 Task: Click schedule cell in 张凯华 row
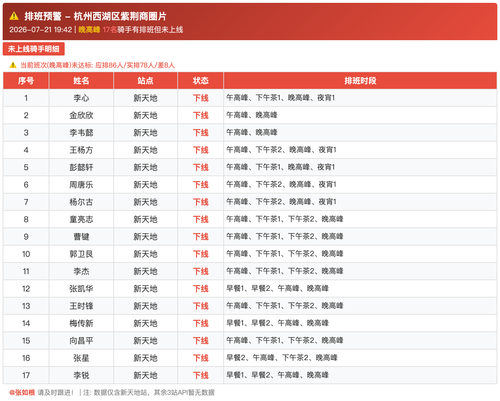(360, 289)
